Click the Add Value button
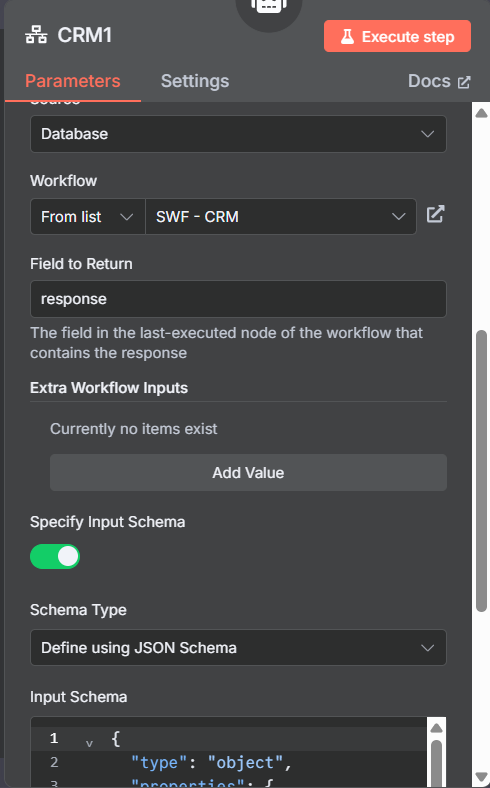The image size is (490, 788). tap(248, 472)
